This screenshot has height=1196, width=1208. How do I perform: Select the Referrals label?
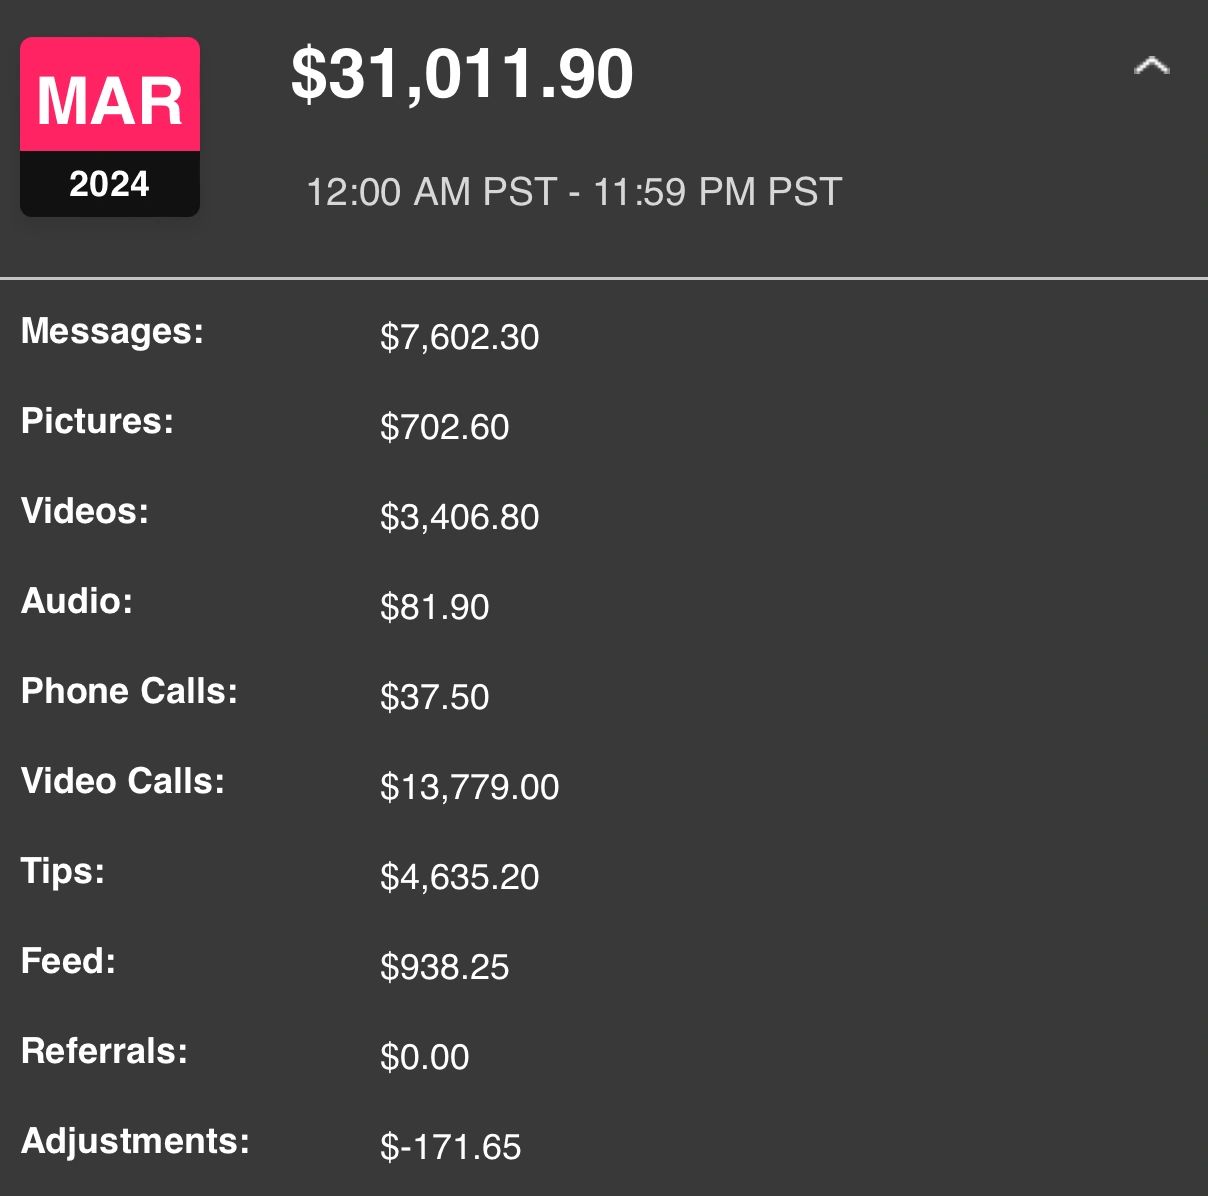coord(104,1051)
